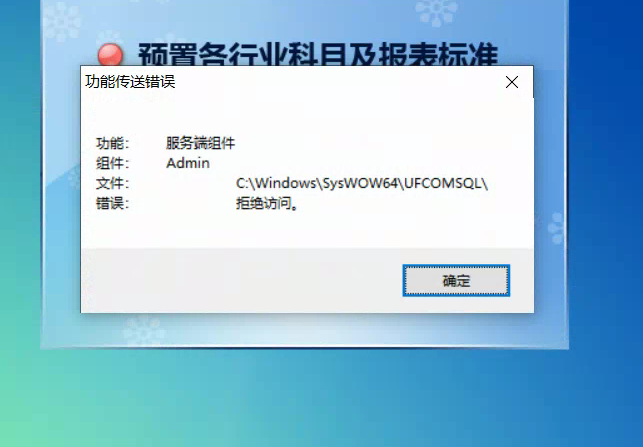The image size is (643, 447).
Task: Select the 服务端组件 value text
Action: [201, 143]
